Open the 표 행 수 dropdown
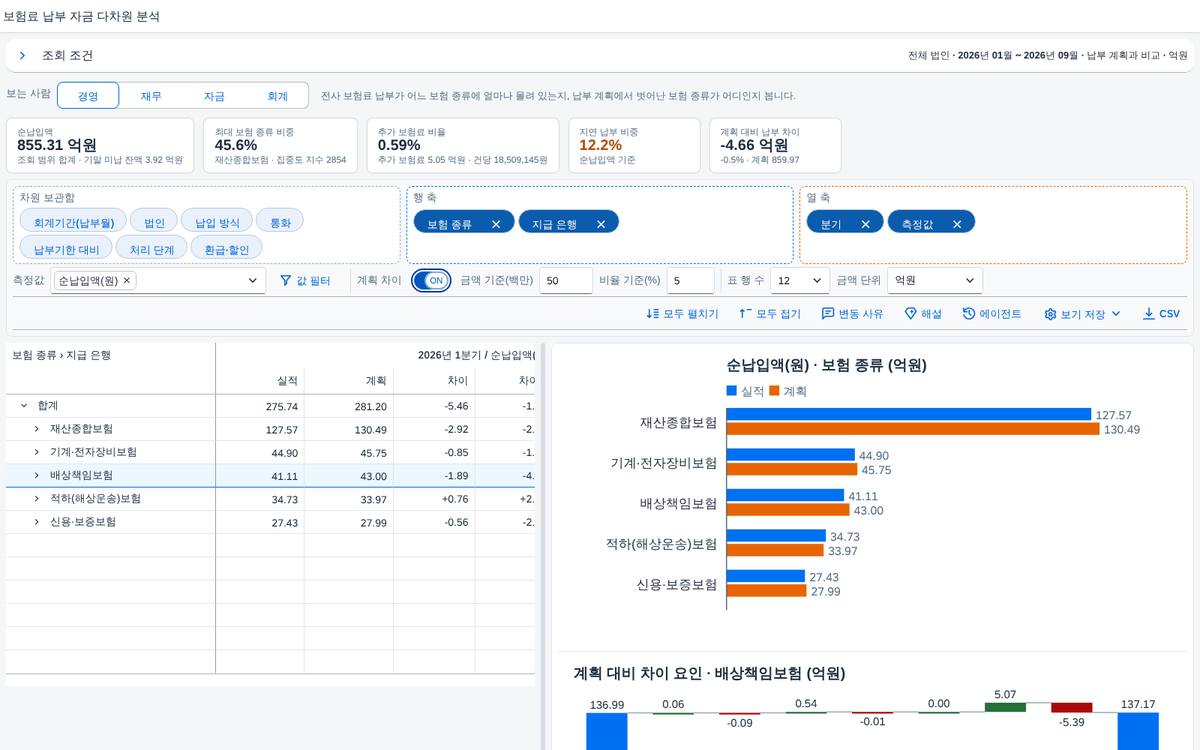 click(x=800, y=281)
